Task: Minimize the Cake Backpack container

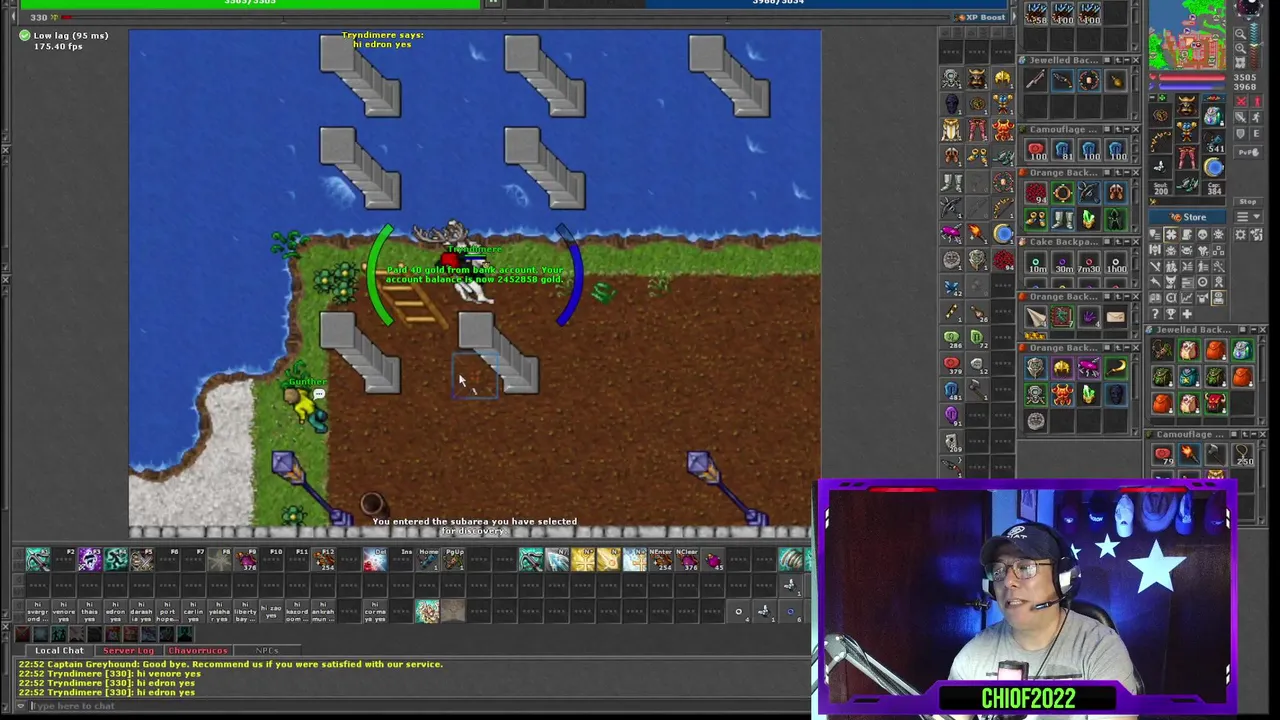Action: (x=1127, y=242)
